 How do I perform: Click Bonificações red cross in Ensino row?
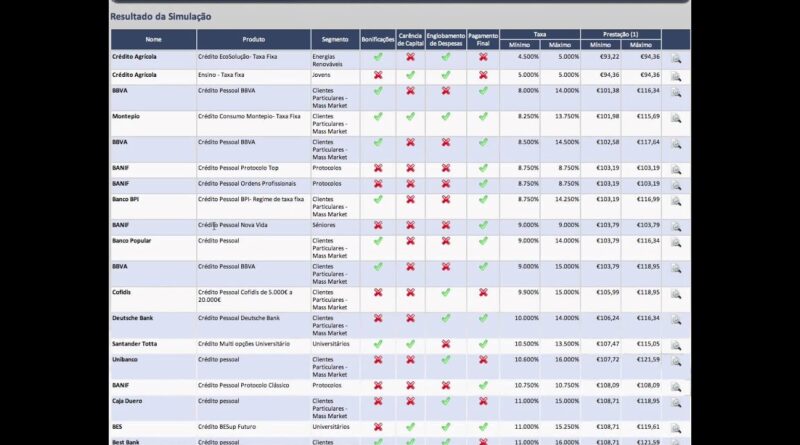click(x=378, y=75)
